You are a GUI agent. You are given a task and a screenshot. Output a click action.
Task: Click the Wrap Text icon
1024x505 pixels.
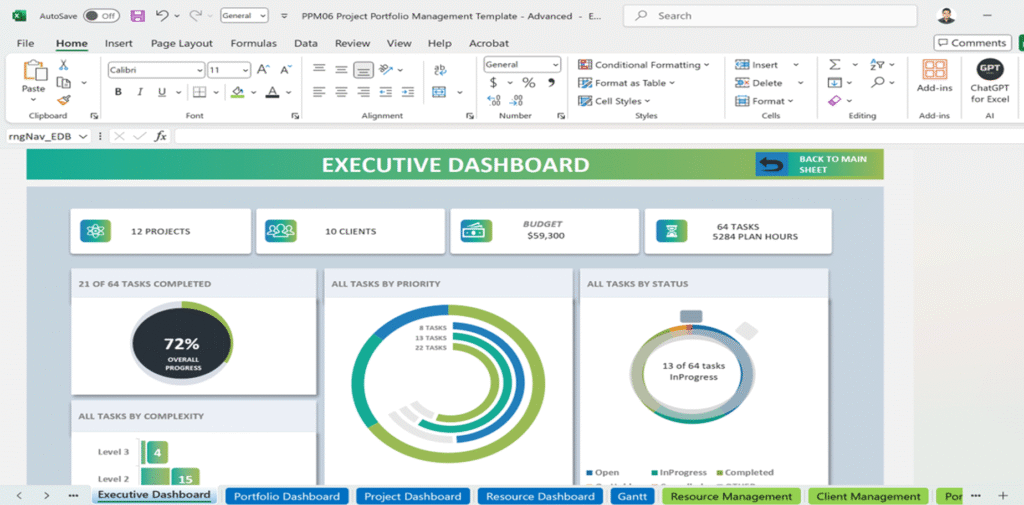pyautogui.click(x=439, y=69)
